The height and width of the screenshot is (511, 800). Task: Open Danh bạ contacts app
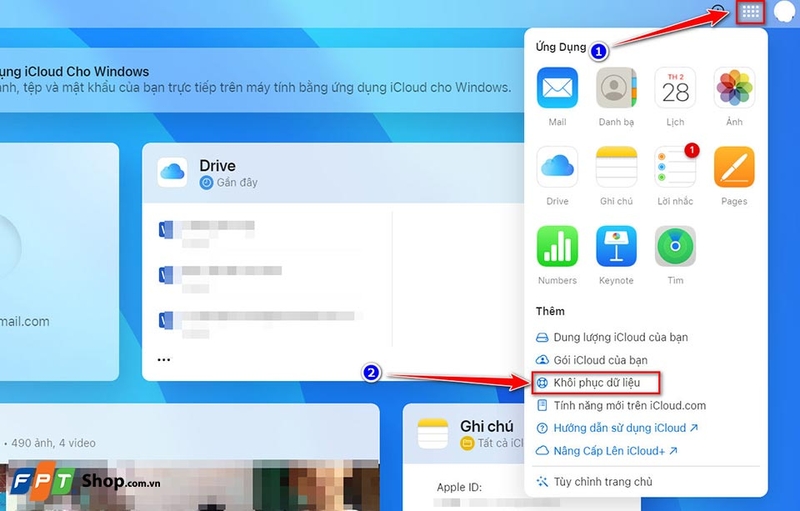click(x=616, y=88)
